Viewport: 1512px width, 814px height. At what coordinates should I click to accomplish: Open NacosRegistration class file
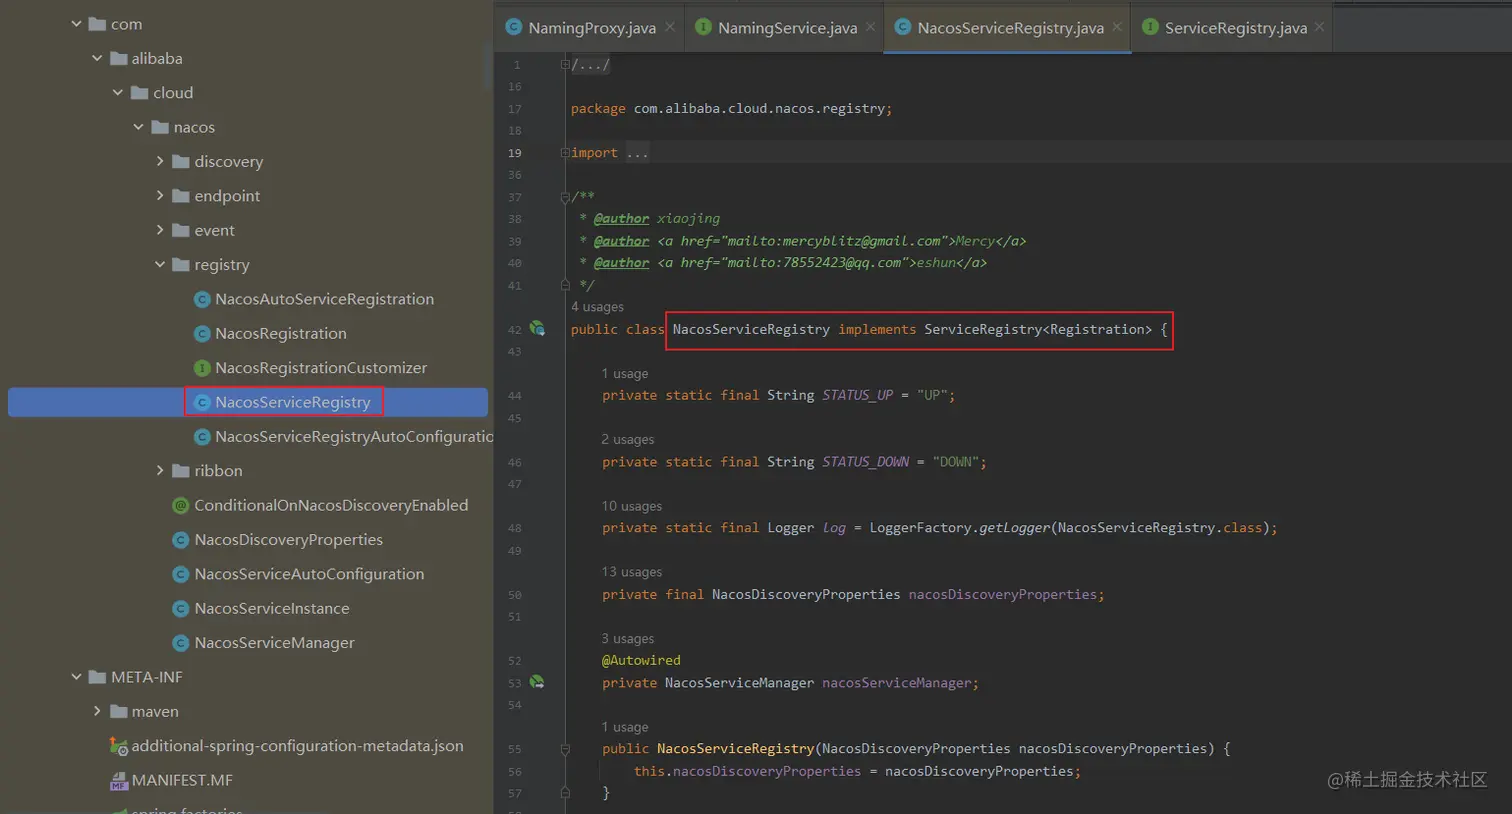281,334
